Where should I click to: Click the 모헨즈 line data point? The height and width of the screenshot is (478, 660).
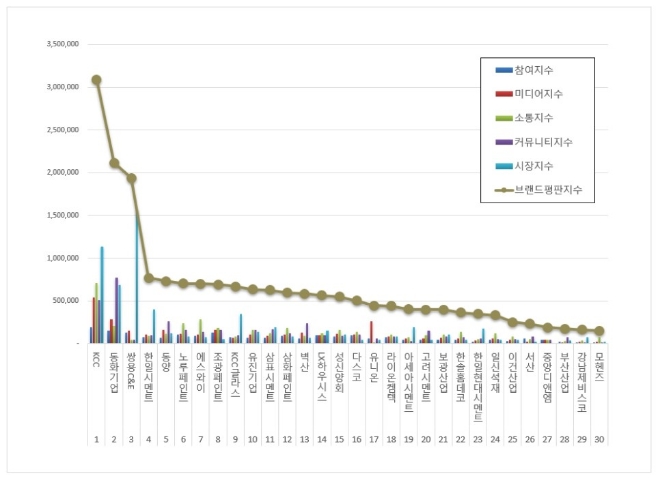[x=599, y=331]
